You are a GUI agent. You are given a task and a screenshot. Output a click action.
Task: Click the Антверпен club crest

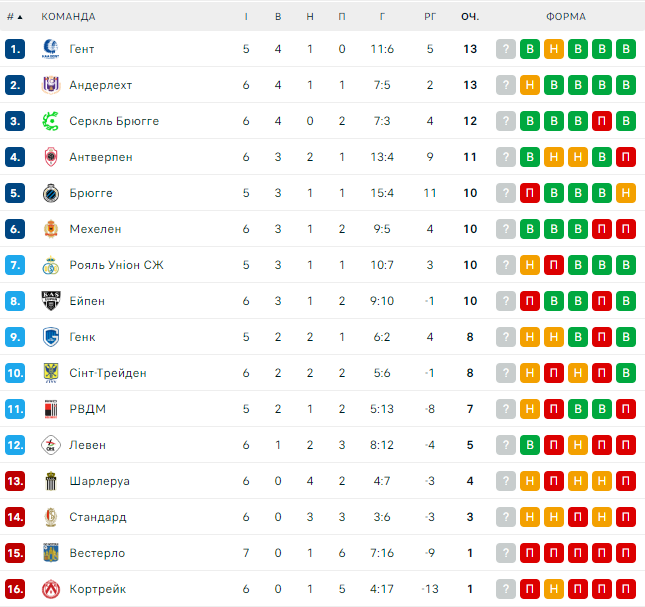point(51,157)
